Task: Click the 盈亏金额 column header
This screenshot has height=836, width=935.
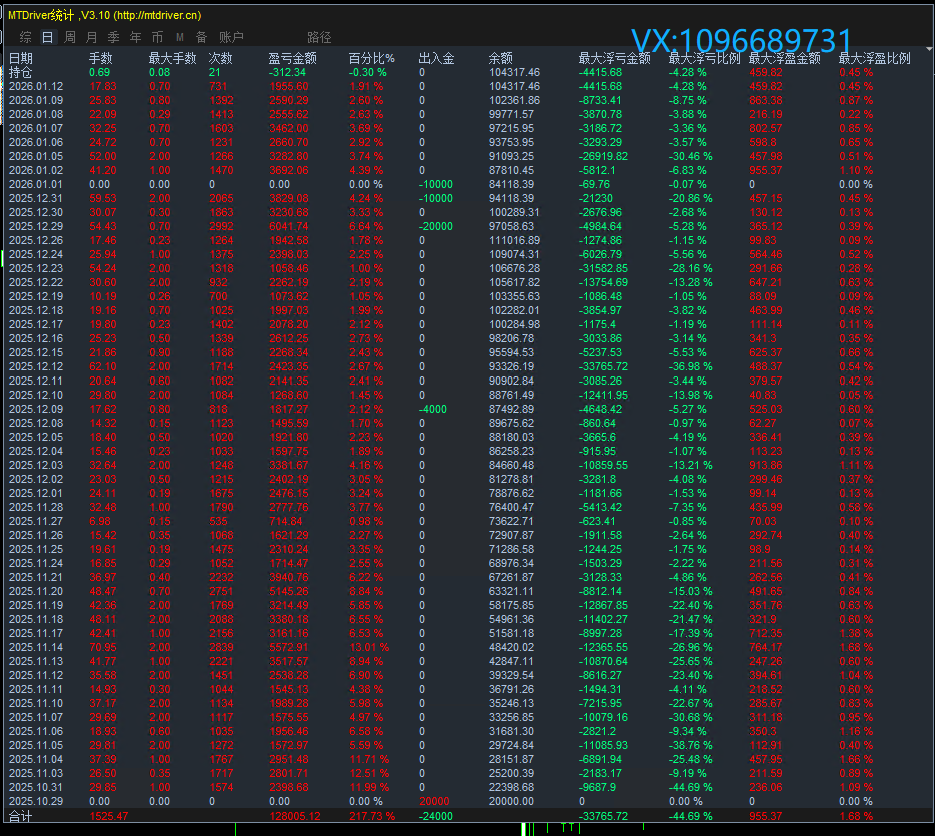Action: 293,59
